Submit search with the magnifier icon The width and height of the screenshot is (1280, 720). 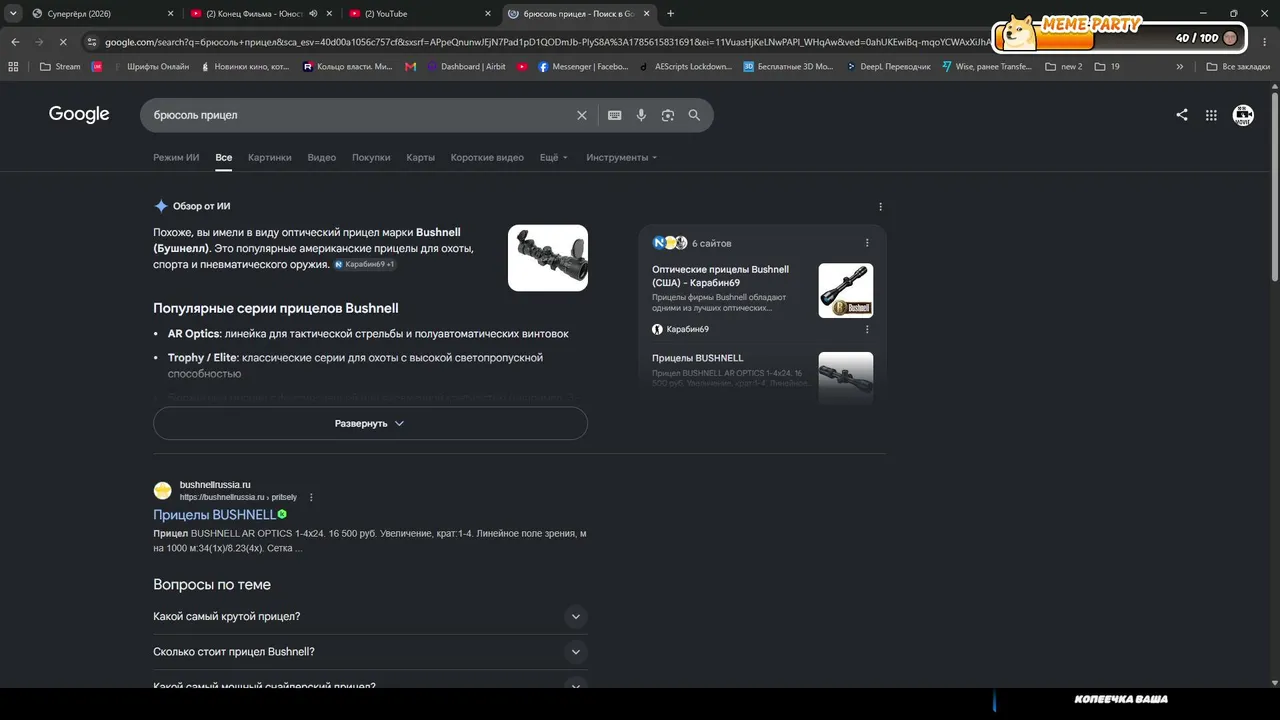(x=694, y=115)
